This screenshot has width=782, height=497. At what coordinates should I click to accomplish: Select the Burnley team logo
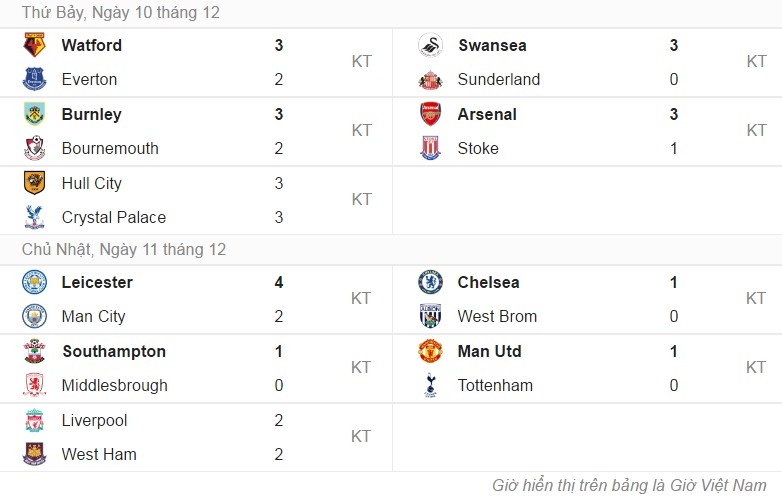click(x=34, y=114)
